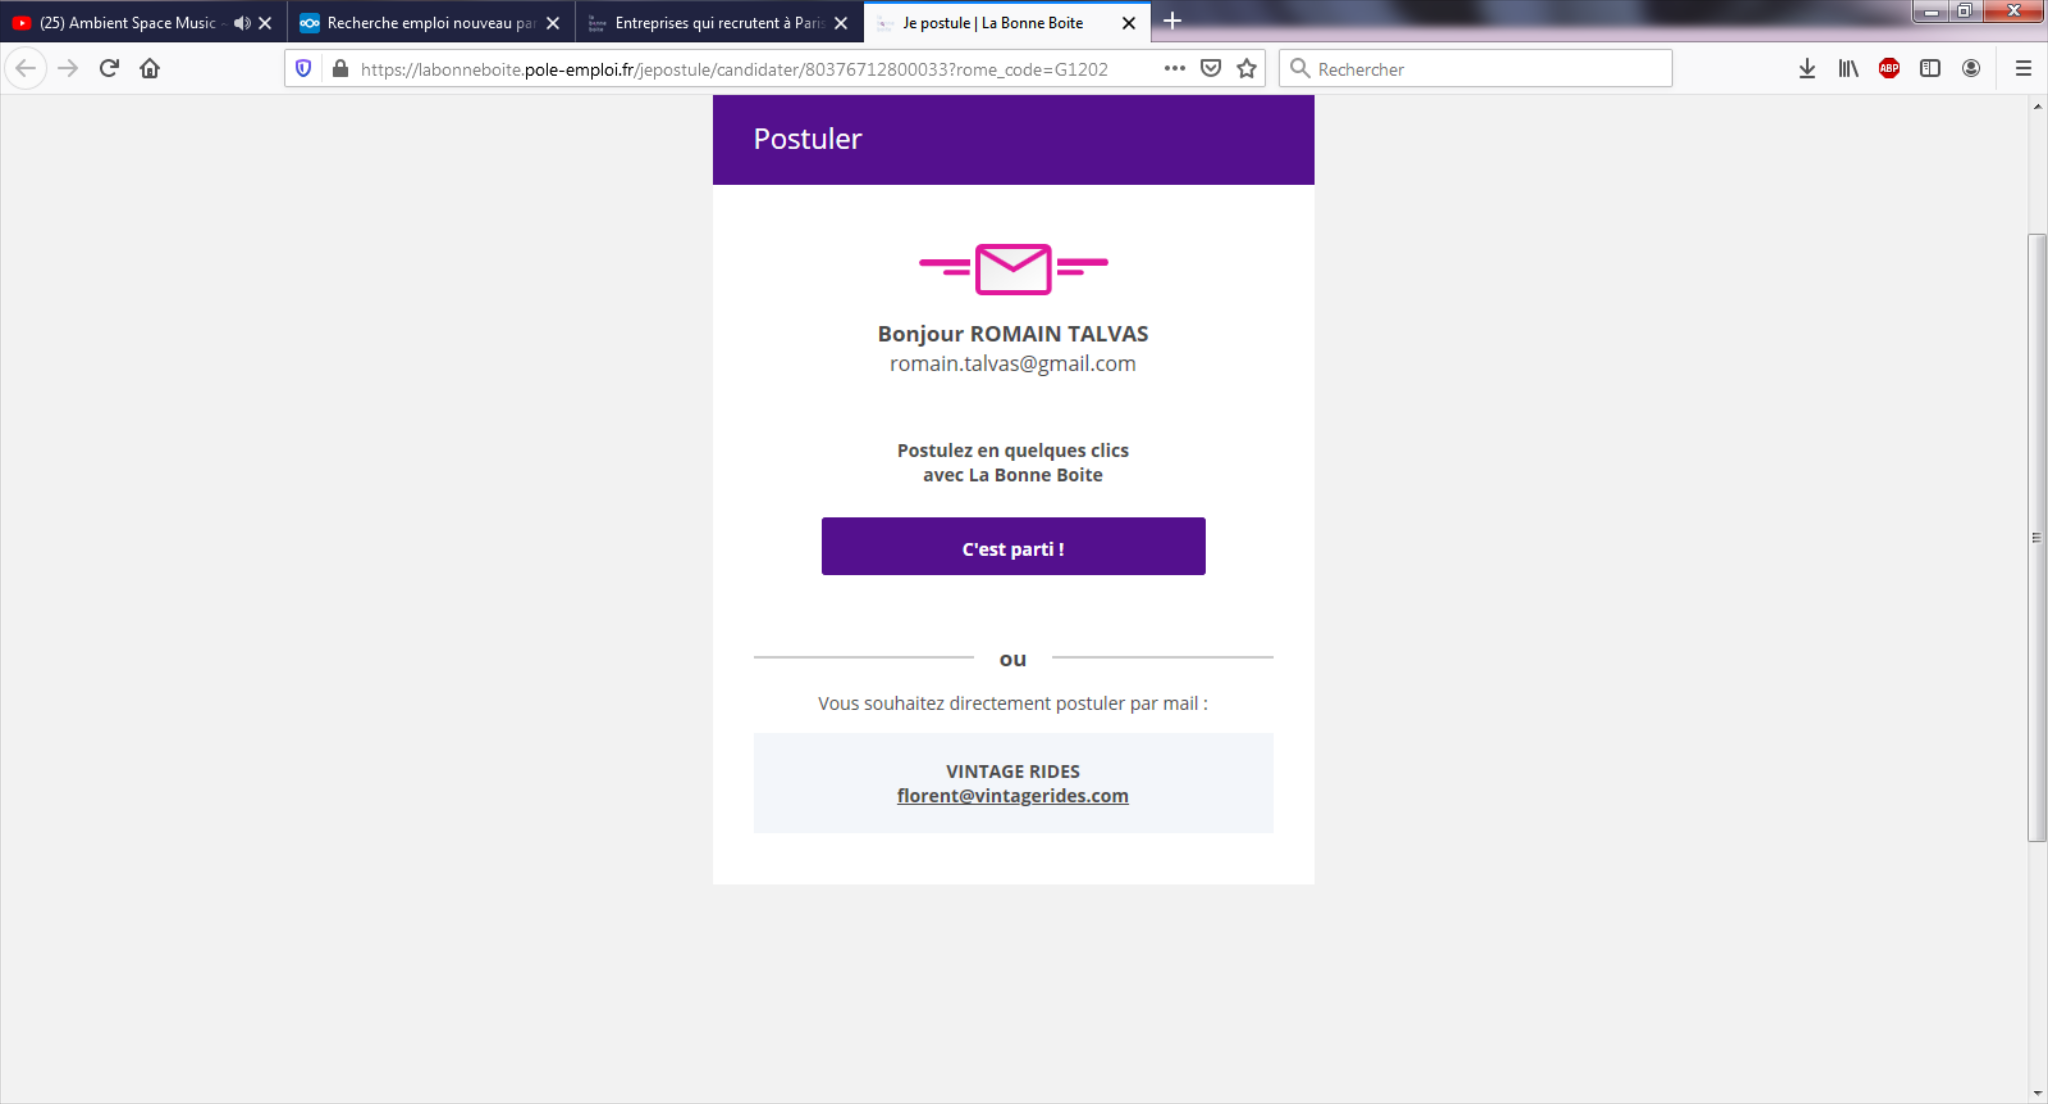Click the Rechercher search field
2048x1104 pixels.
1475,68
